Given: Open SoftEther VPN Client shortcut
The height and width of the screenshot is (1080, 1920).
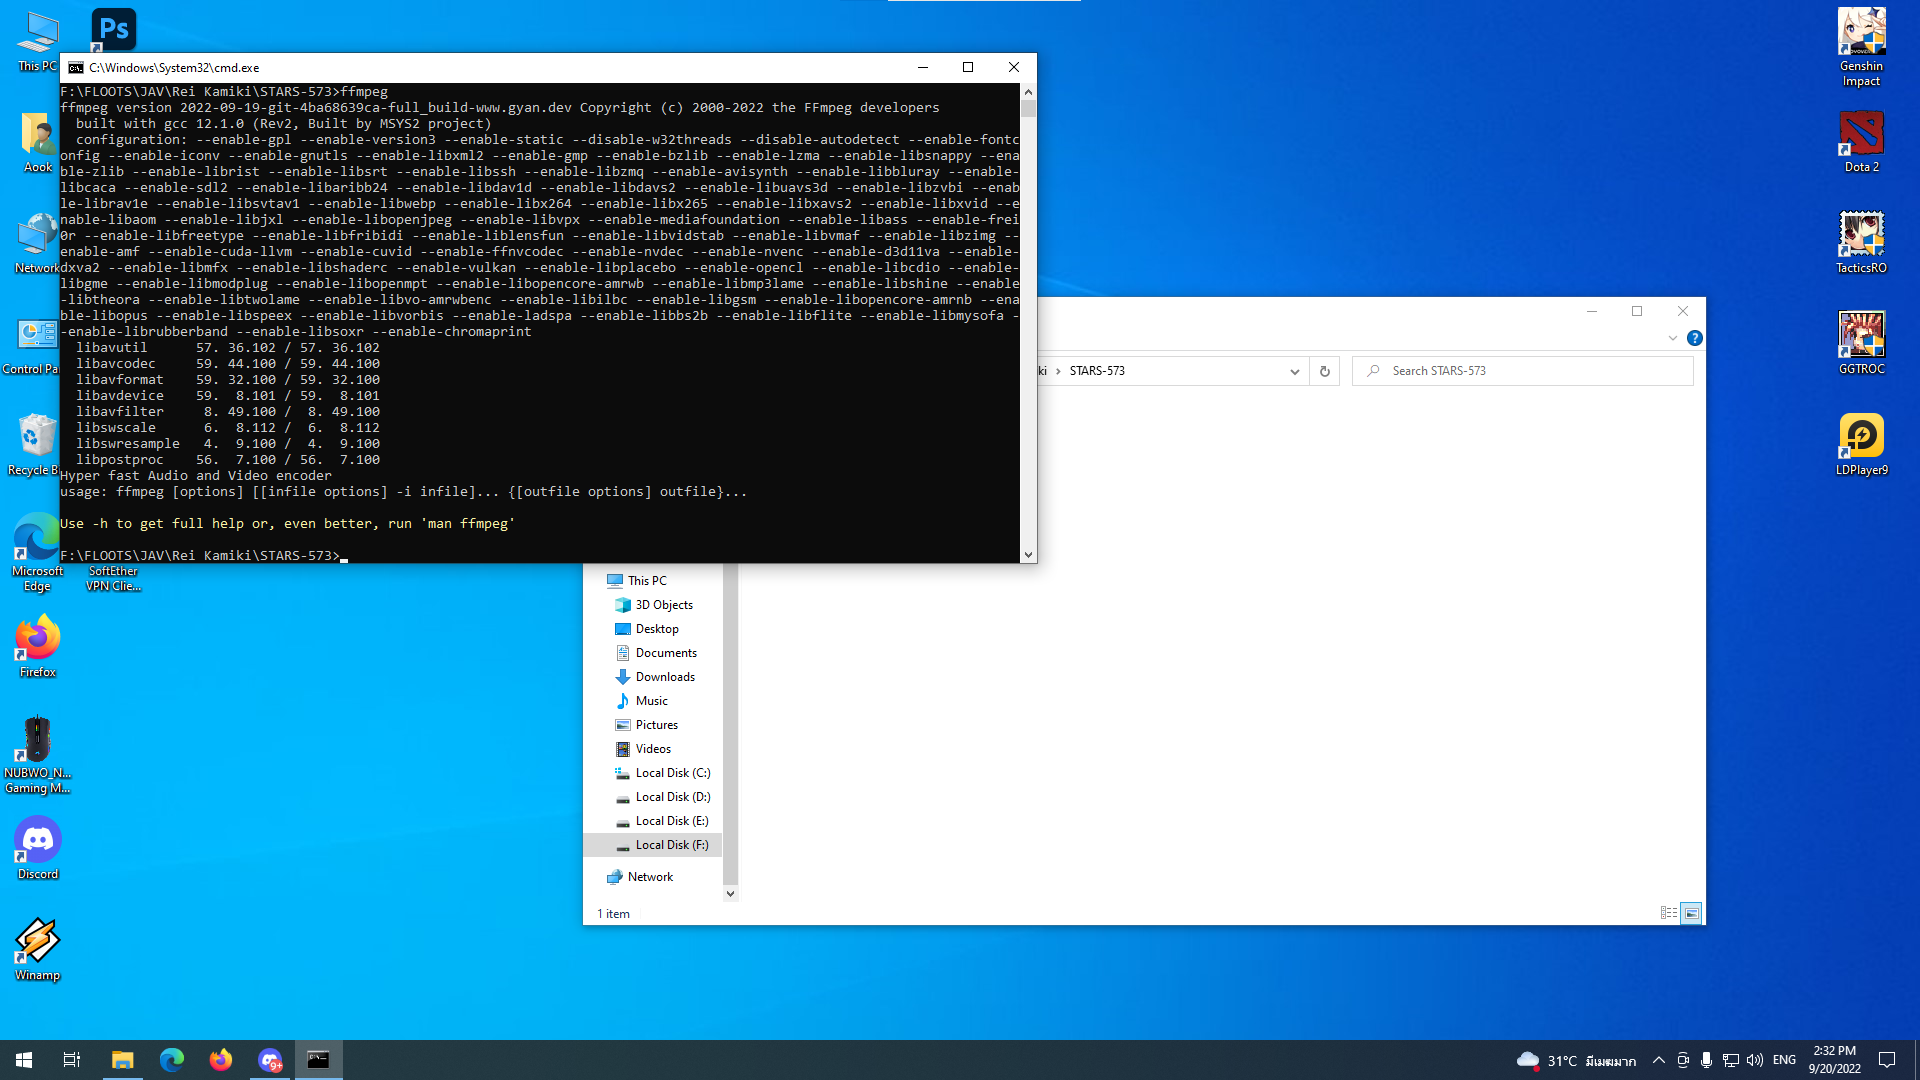Looking at the screenshot, I should coord(113,578).
